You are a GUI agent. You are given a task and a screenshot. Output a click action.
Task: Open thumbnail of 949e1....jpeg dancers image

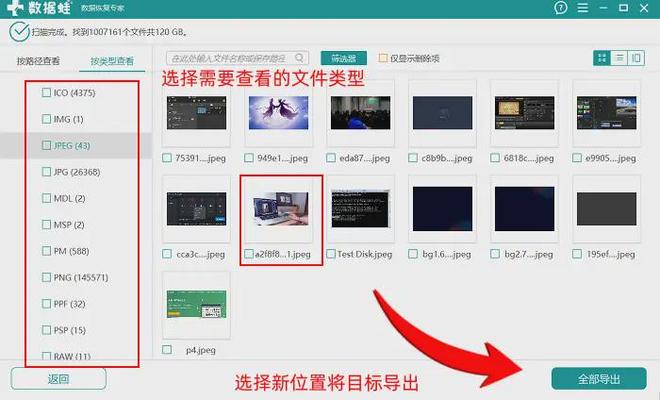pos(278,113)
